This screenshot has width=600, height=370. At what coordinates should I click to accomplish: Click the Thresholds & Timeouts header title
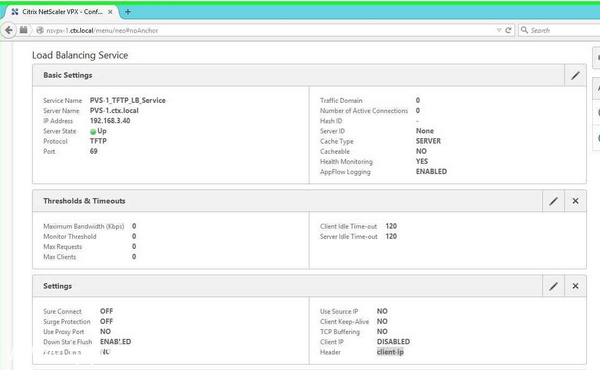point(84,201)
